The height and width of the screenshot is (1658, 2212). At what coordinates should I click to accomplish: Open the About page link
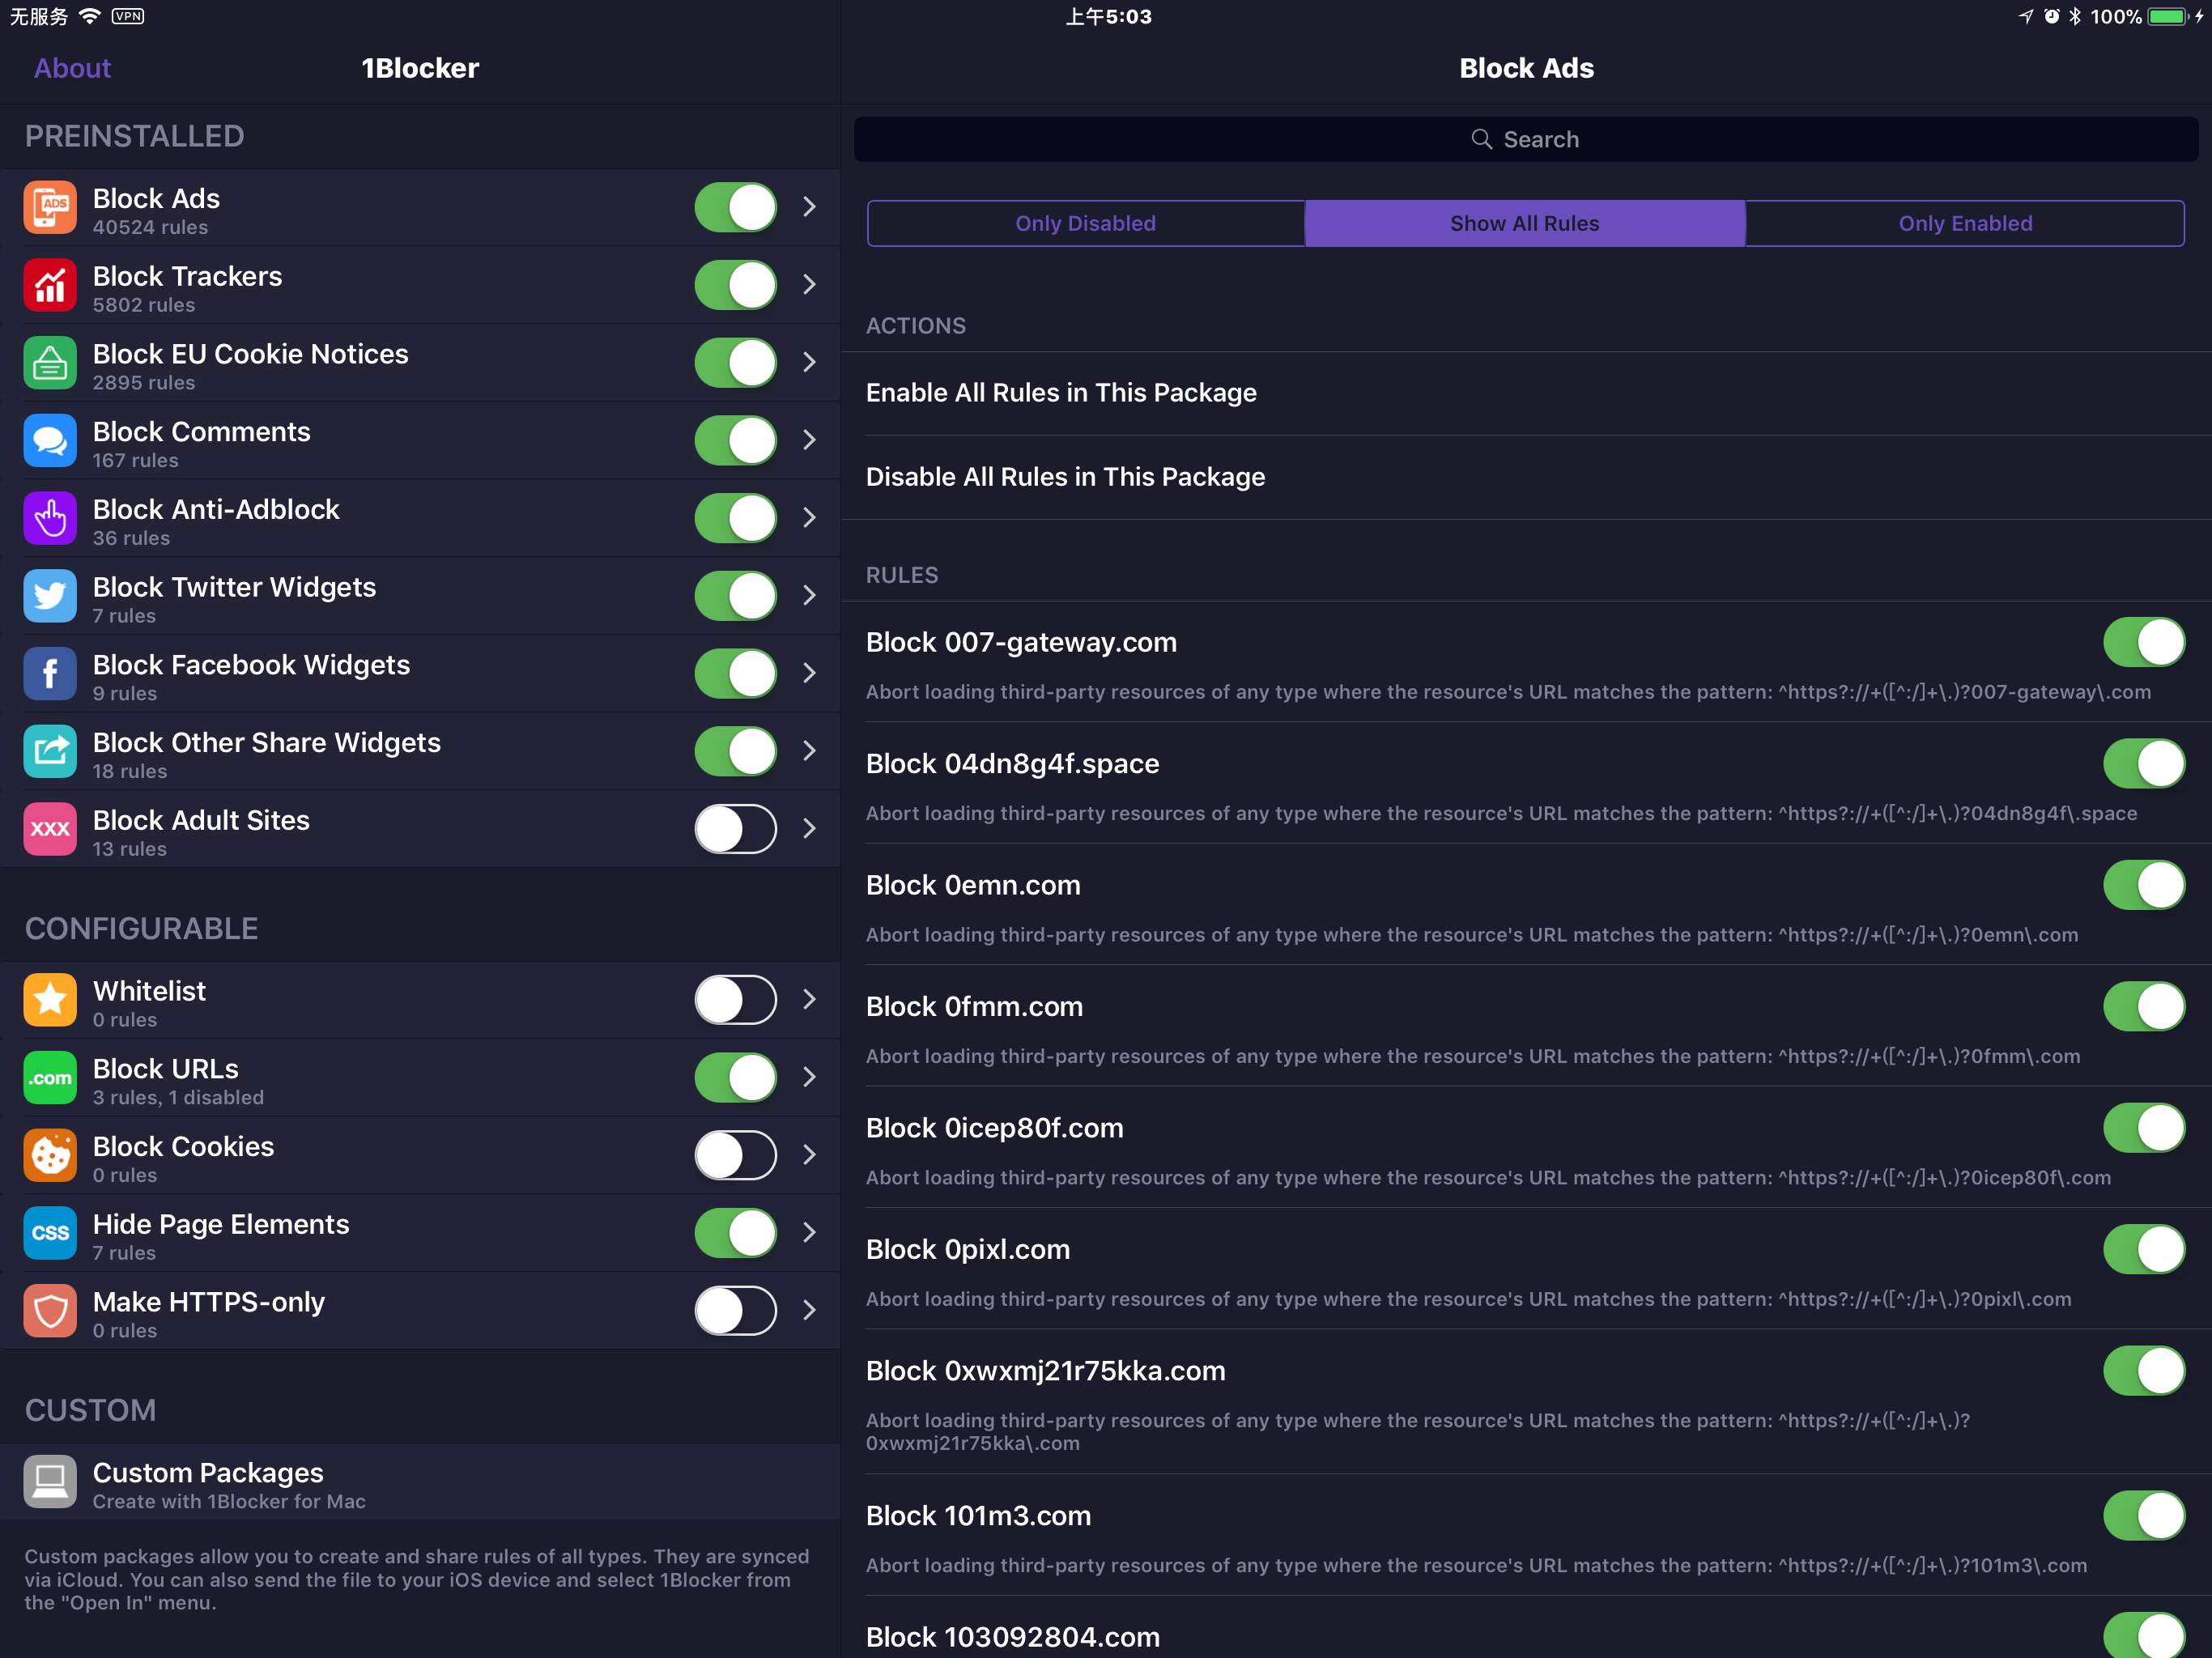tap(72, 68)
